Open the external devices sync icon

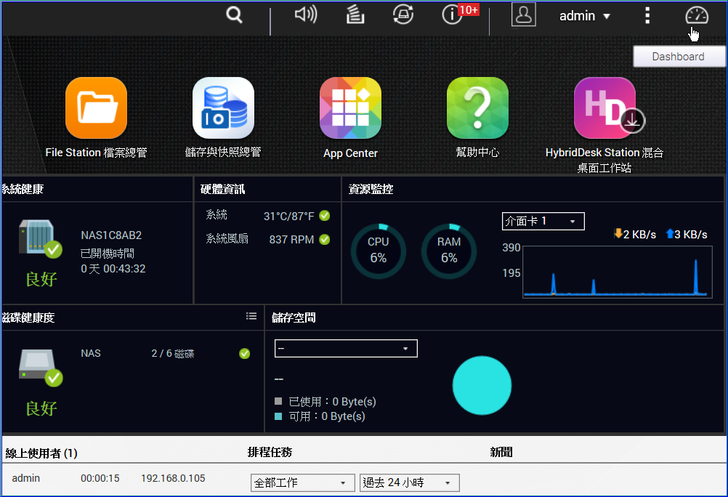(x=404, y=15)
